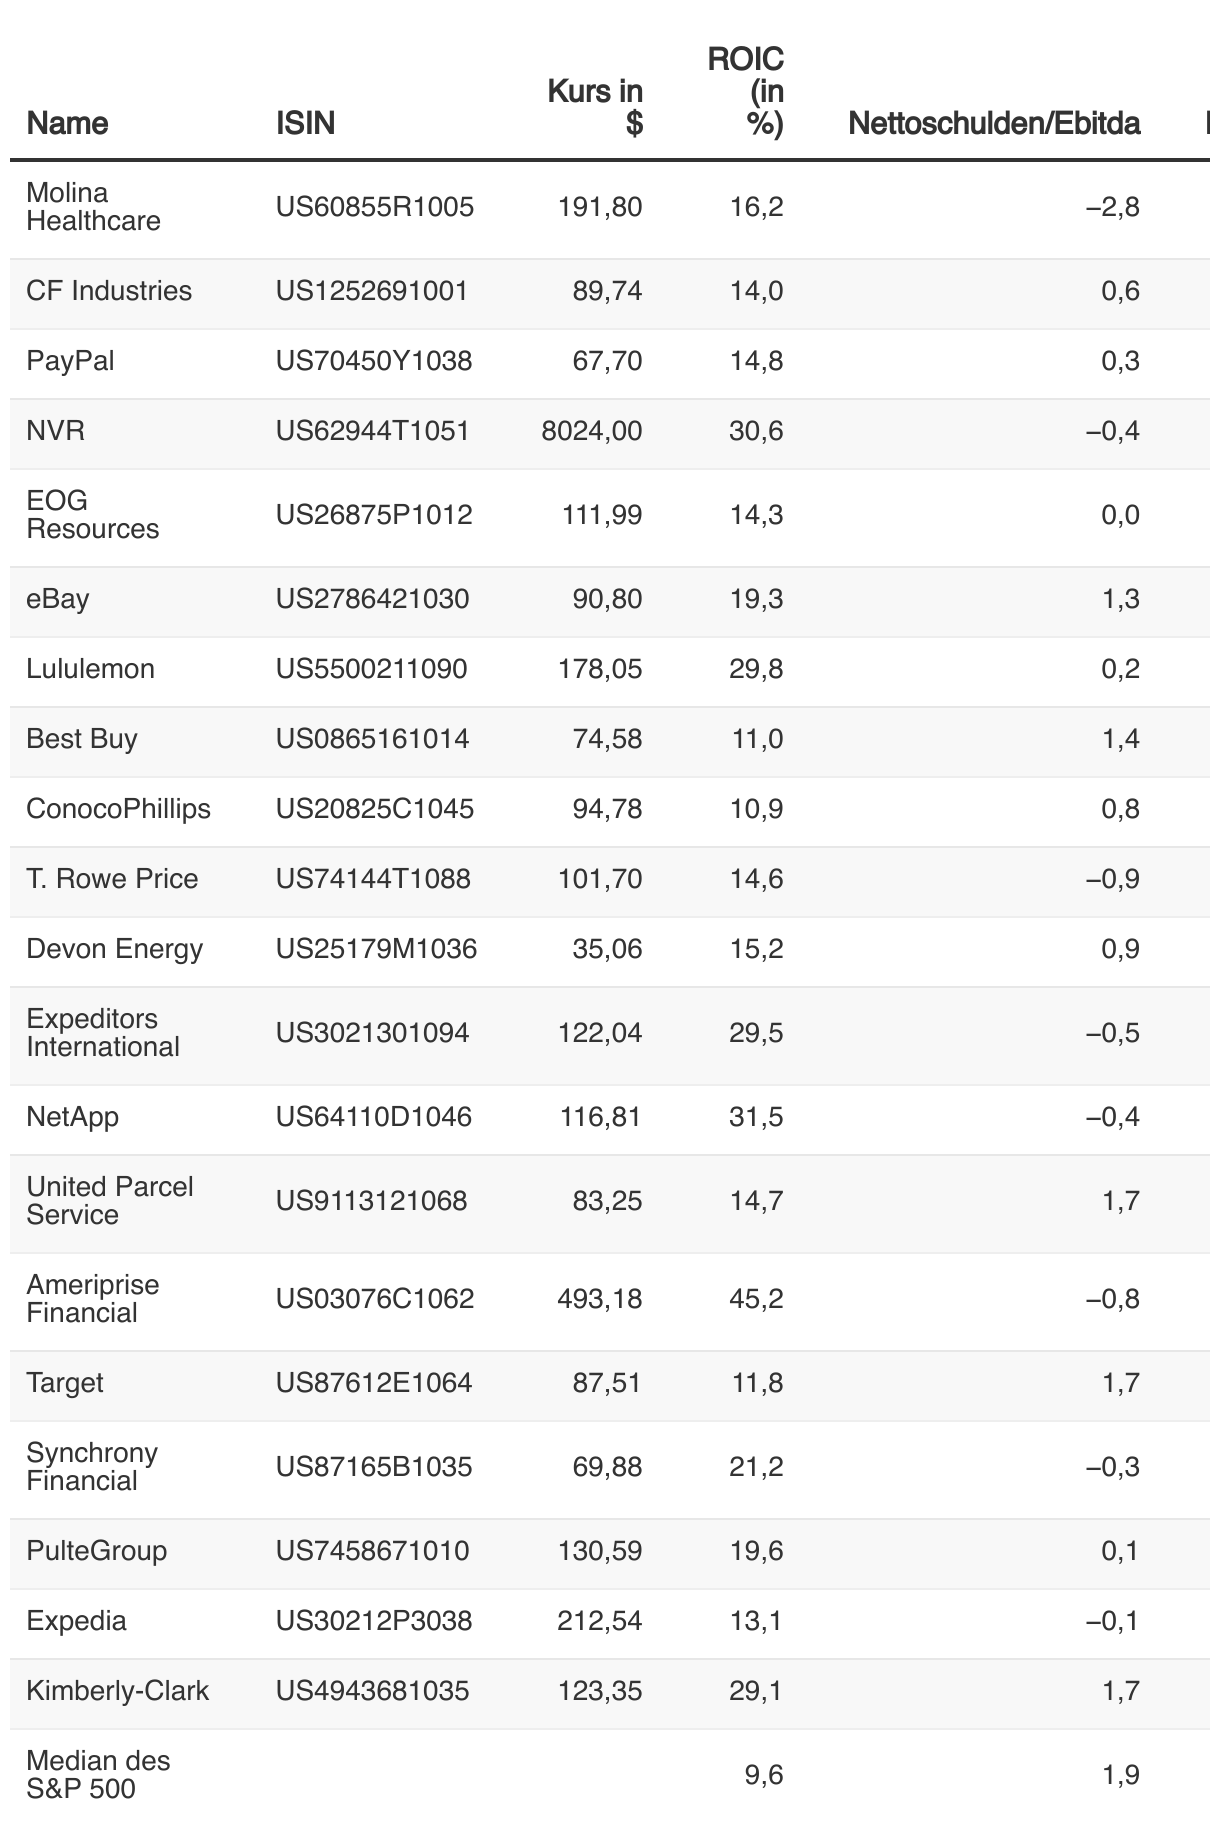Click the Molina Healthcare row name
The height and width of the screenshot is (1836, 1220).
[x=93, y=207]
